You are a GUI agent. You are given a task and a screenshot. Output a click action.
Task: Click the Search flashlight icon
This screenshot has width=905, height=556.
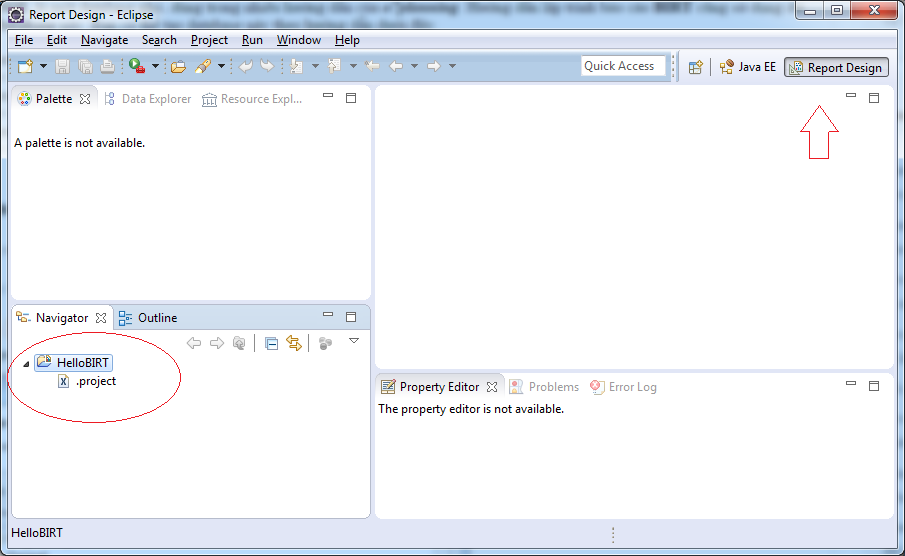(203, 66)
